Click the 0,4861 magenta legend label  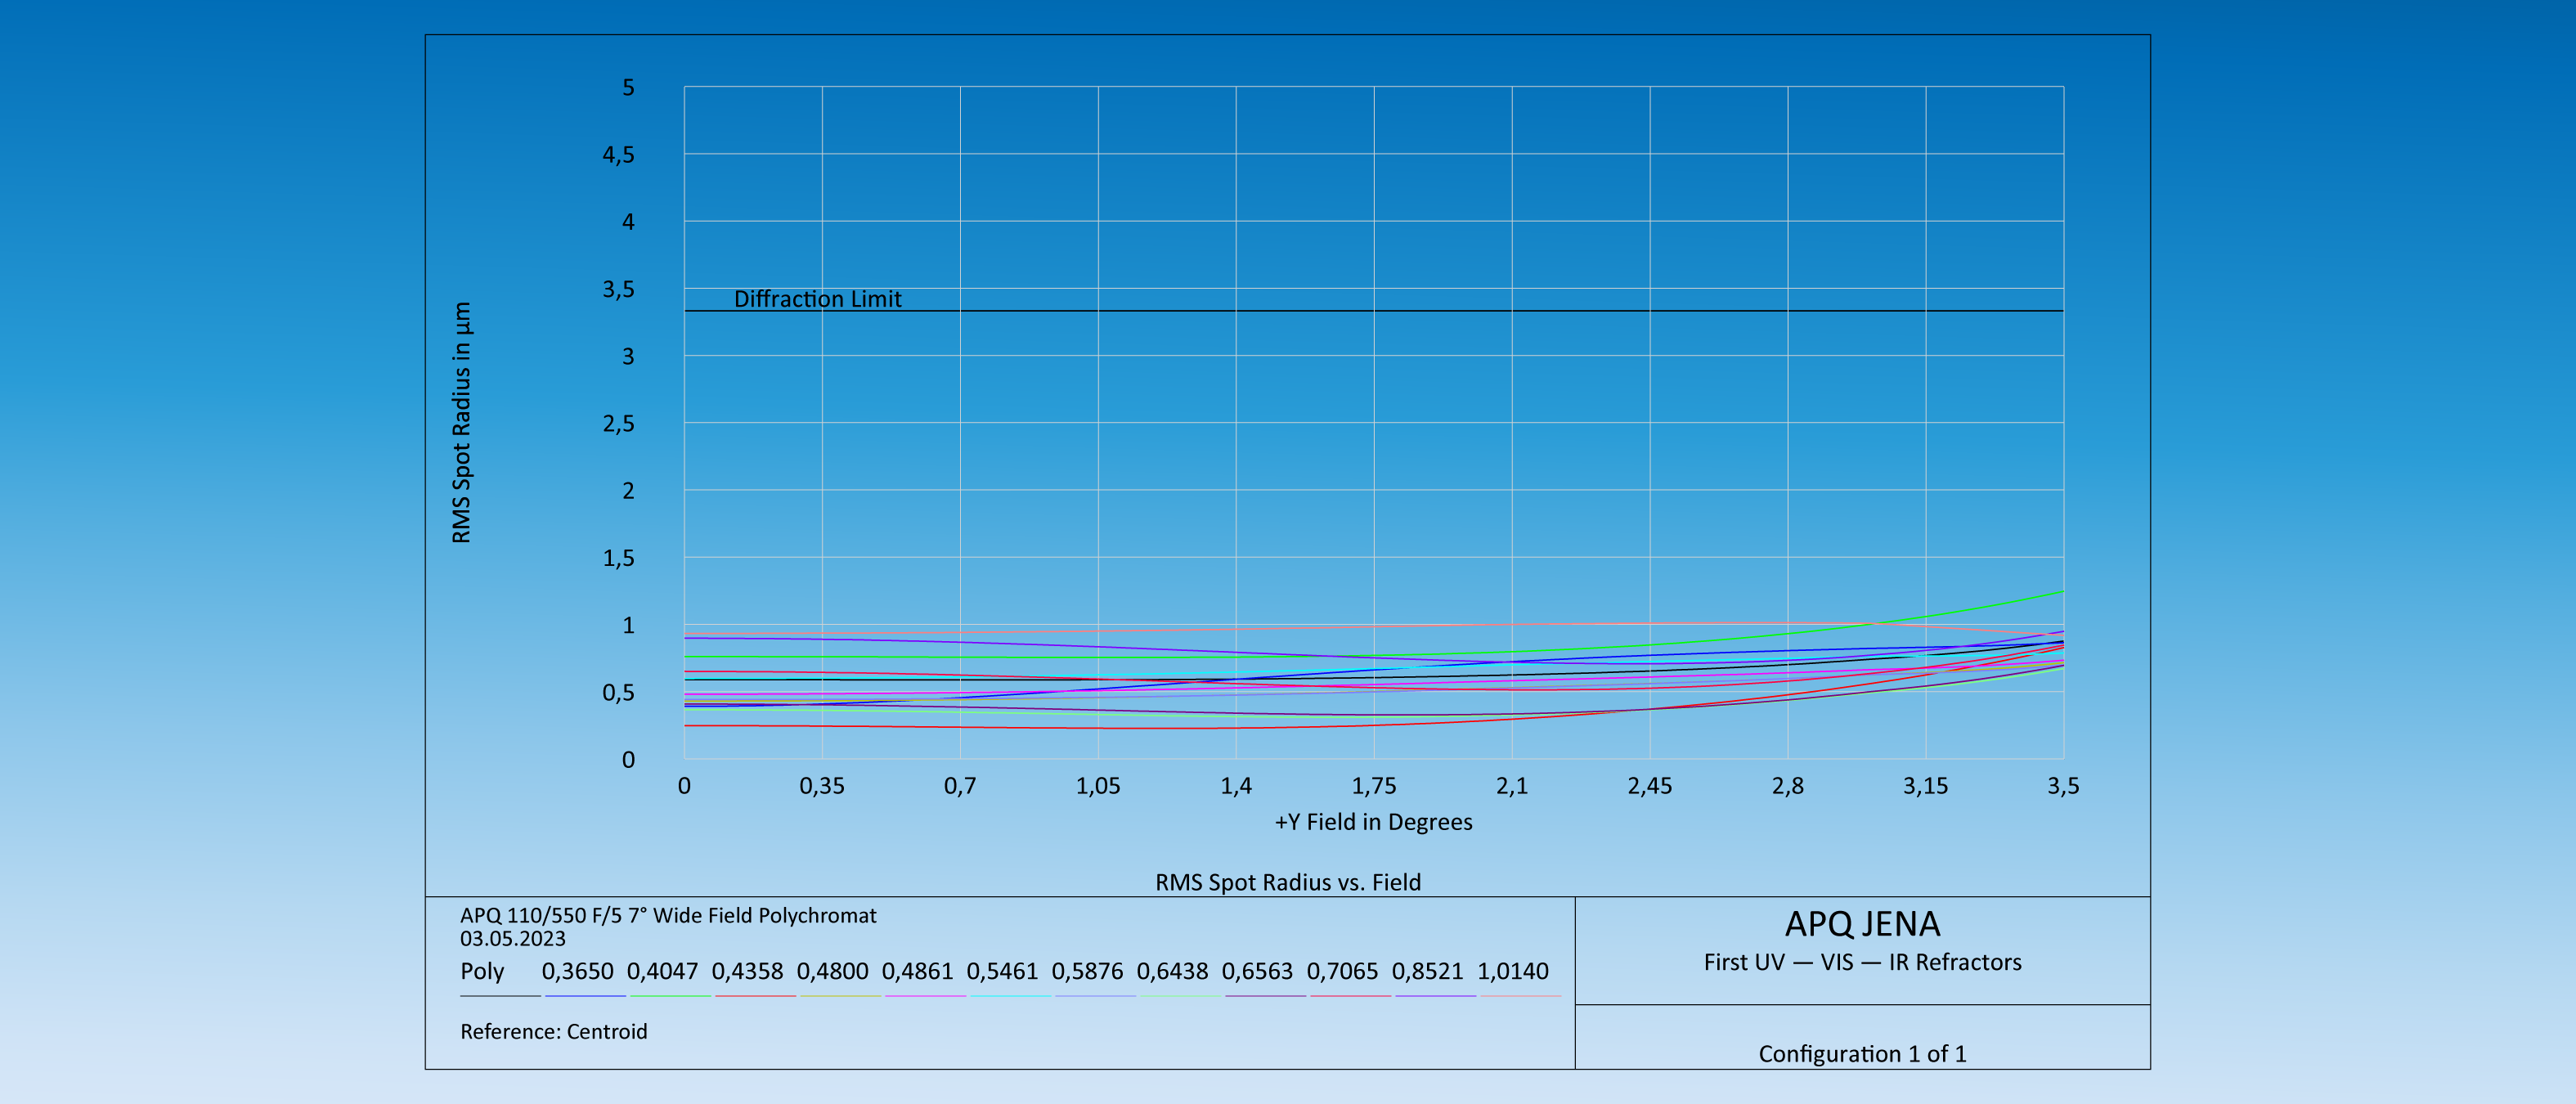[x=917, y=971]
